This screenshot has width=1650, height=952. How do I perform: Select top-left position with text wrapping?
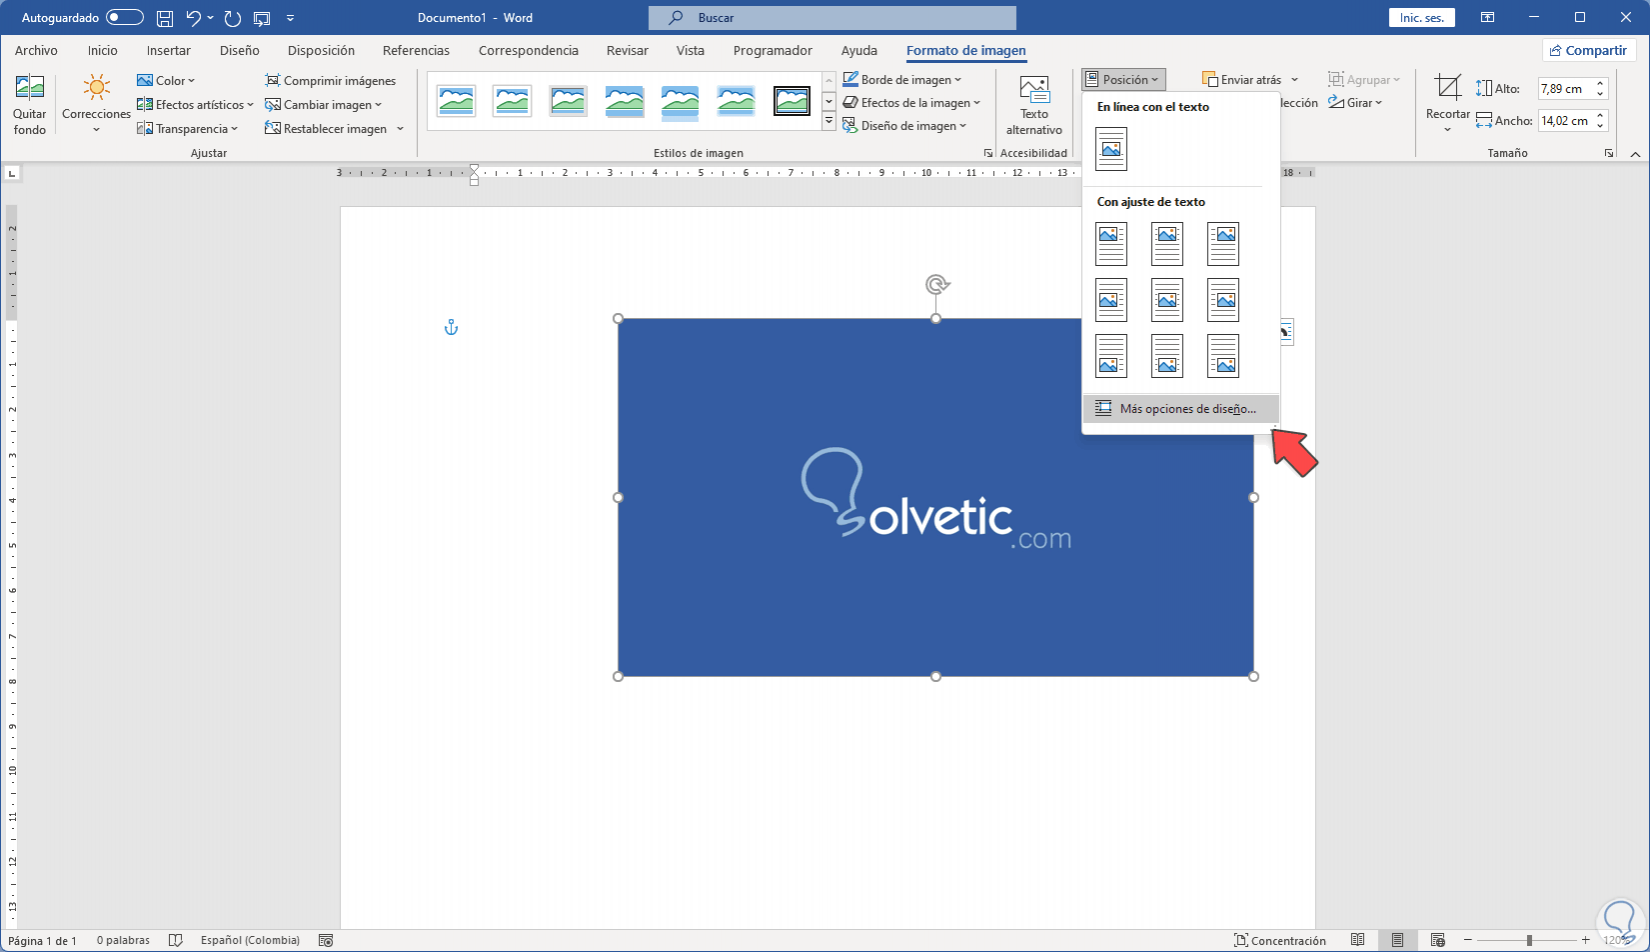tap(1111, 244)
